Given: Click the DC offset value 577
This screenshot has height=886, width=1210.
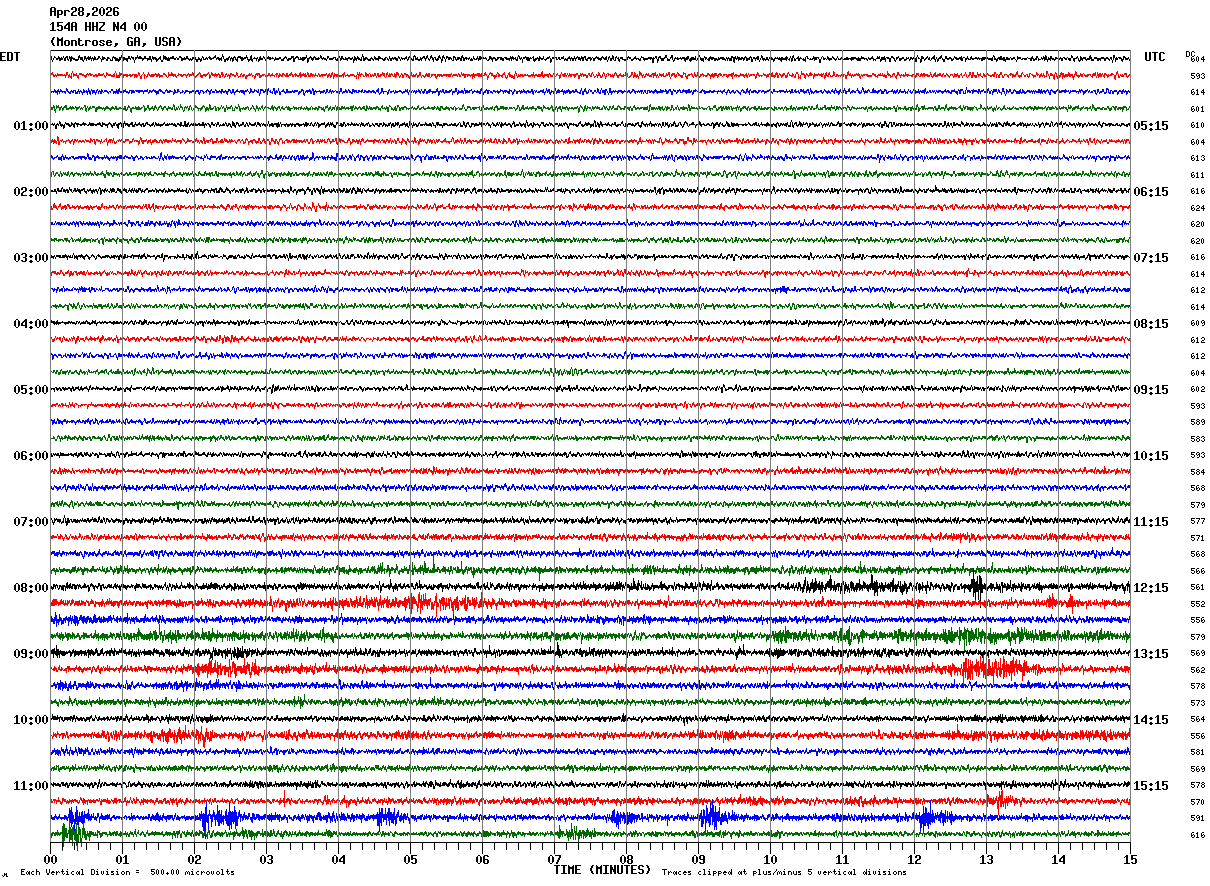Looking at the screenshot, I should pyautogui.click(x=1197, y=522).
